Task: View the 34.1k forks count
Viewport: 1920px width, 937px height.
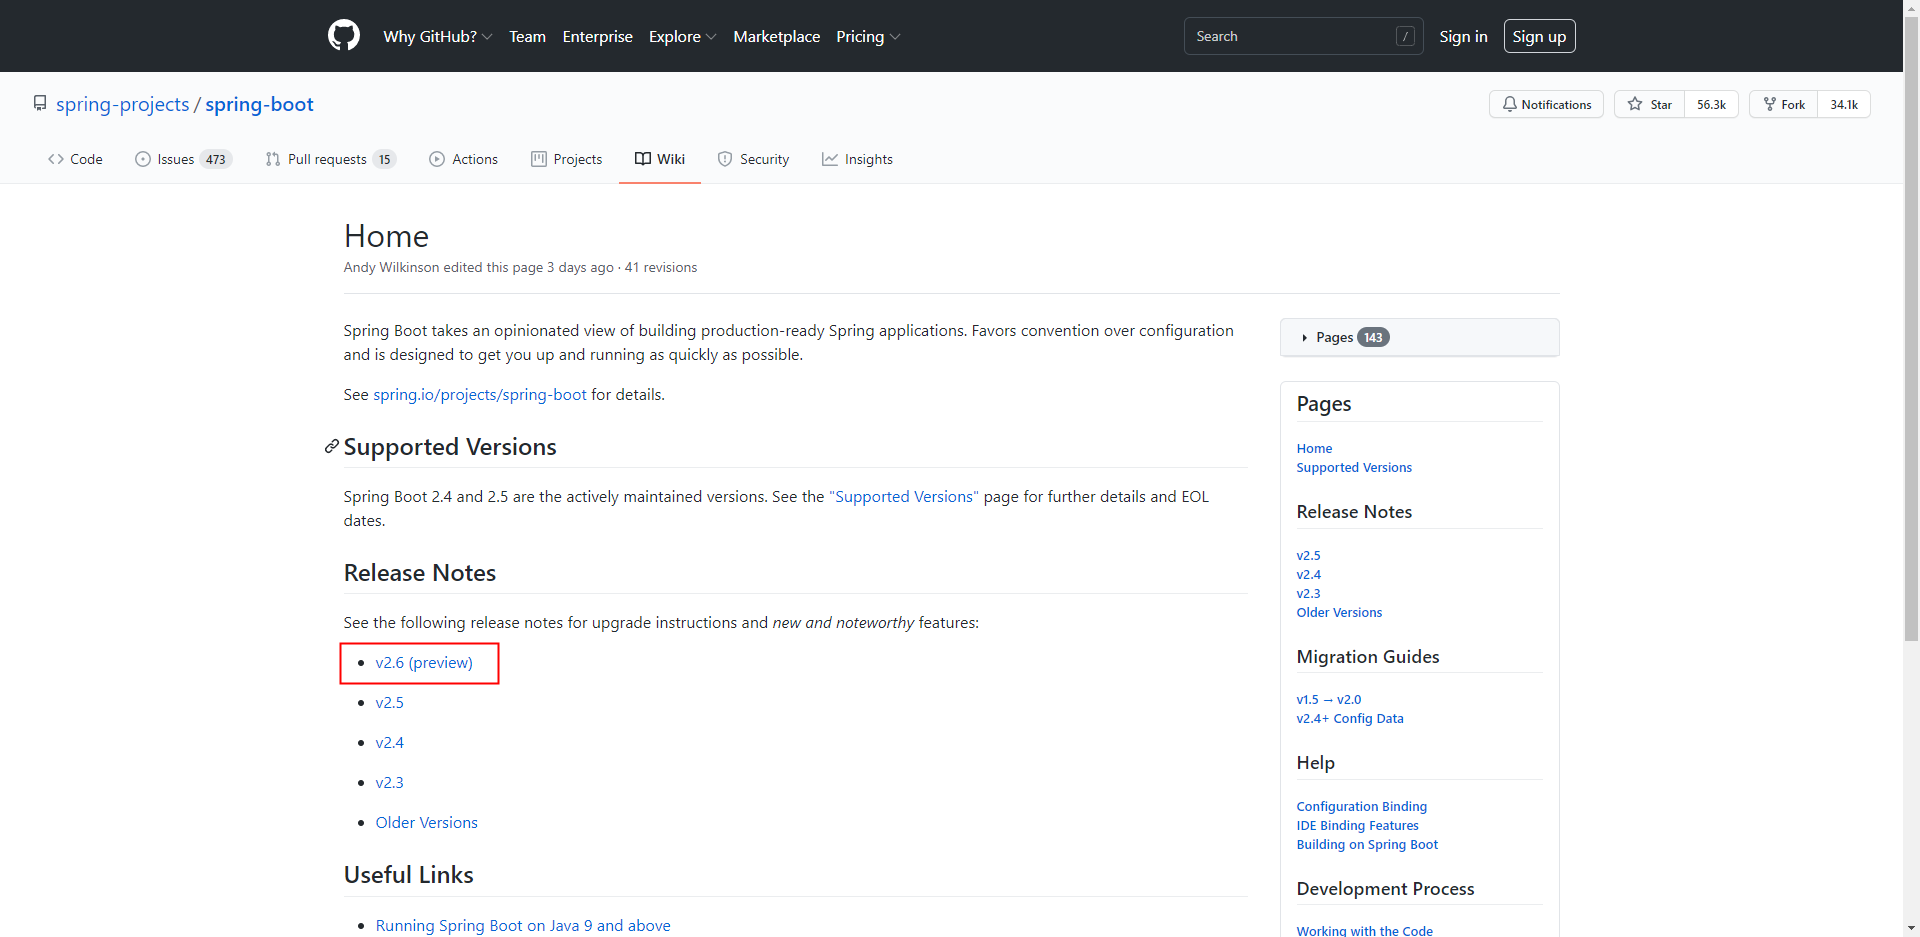Action: [x=1844, y=104]
